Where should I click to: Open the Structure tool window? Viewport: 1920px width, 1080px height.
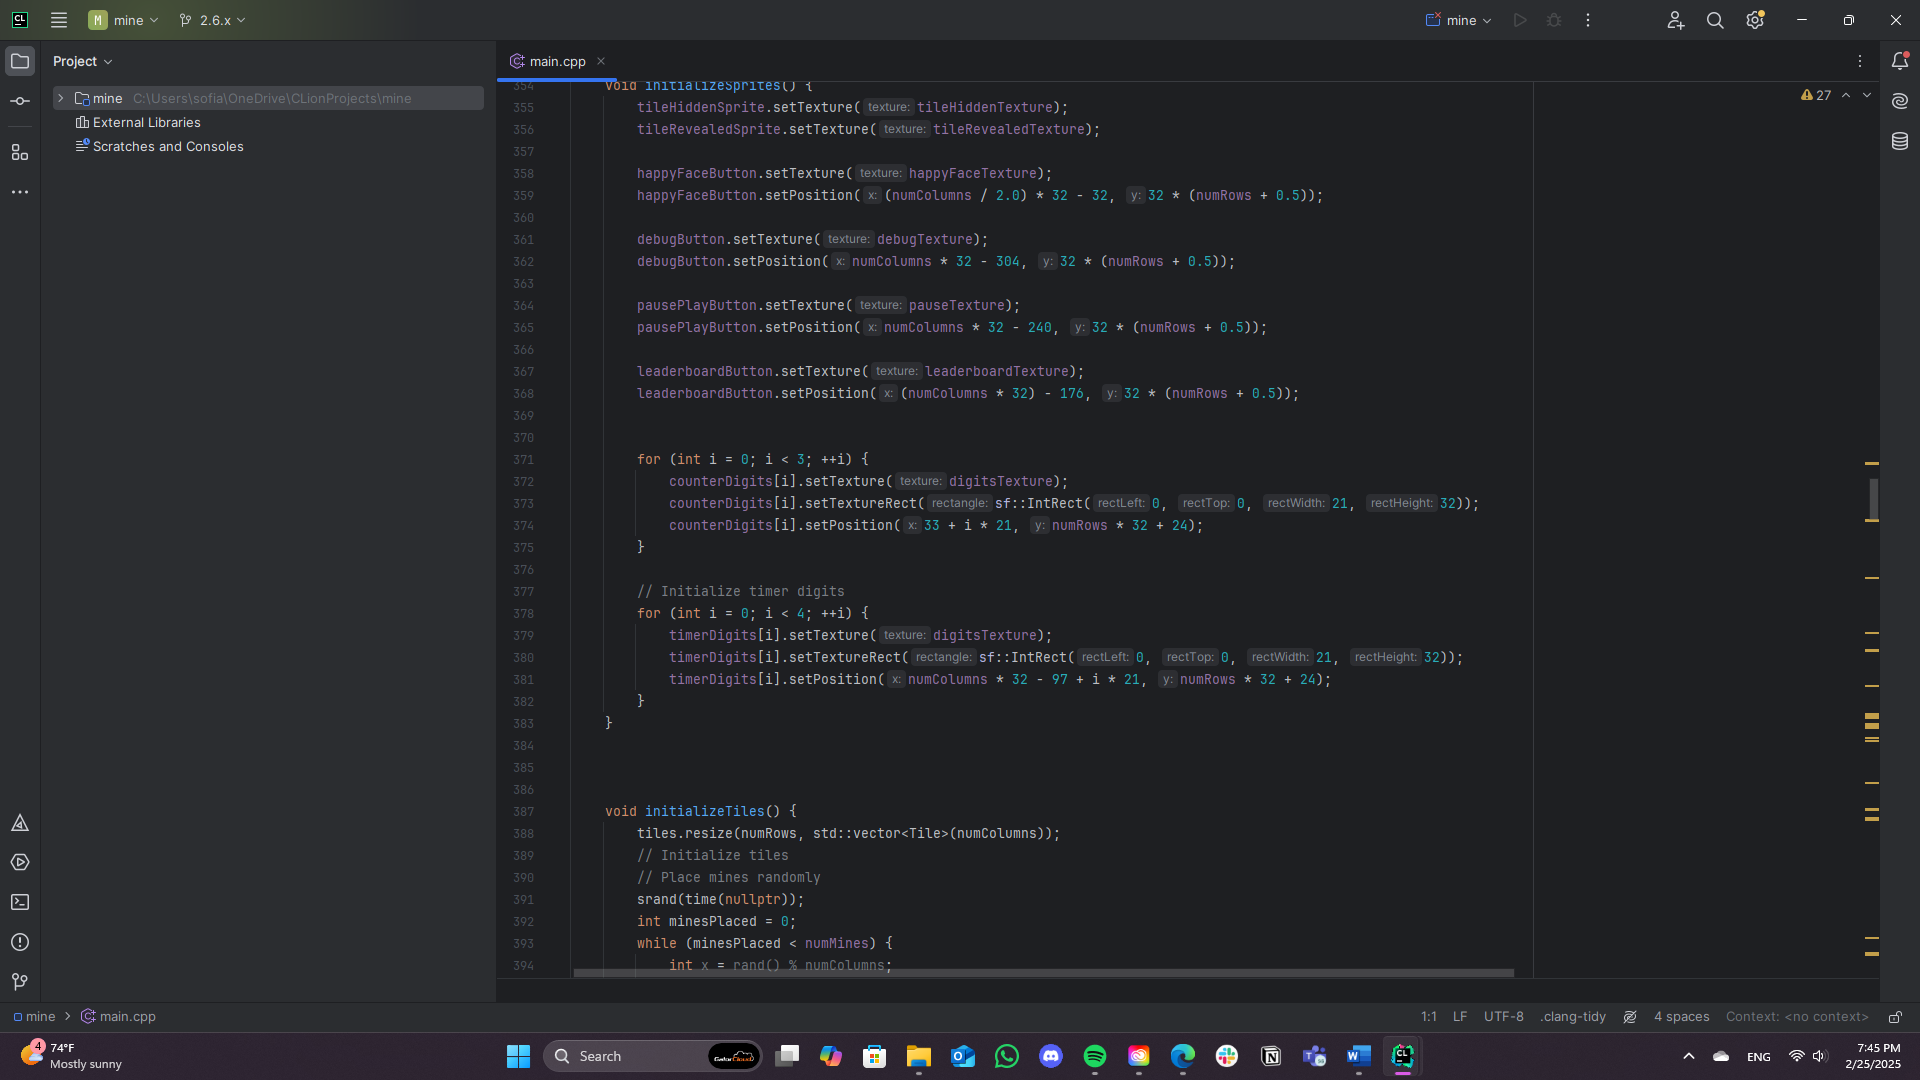[20, 152]
